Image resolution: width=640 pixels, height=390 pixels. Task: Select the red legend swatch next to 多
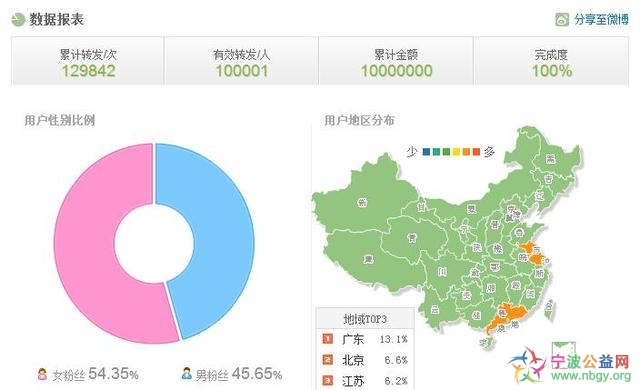point(476,152)
